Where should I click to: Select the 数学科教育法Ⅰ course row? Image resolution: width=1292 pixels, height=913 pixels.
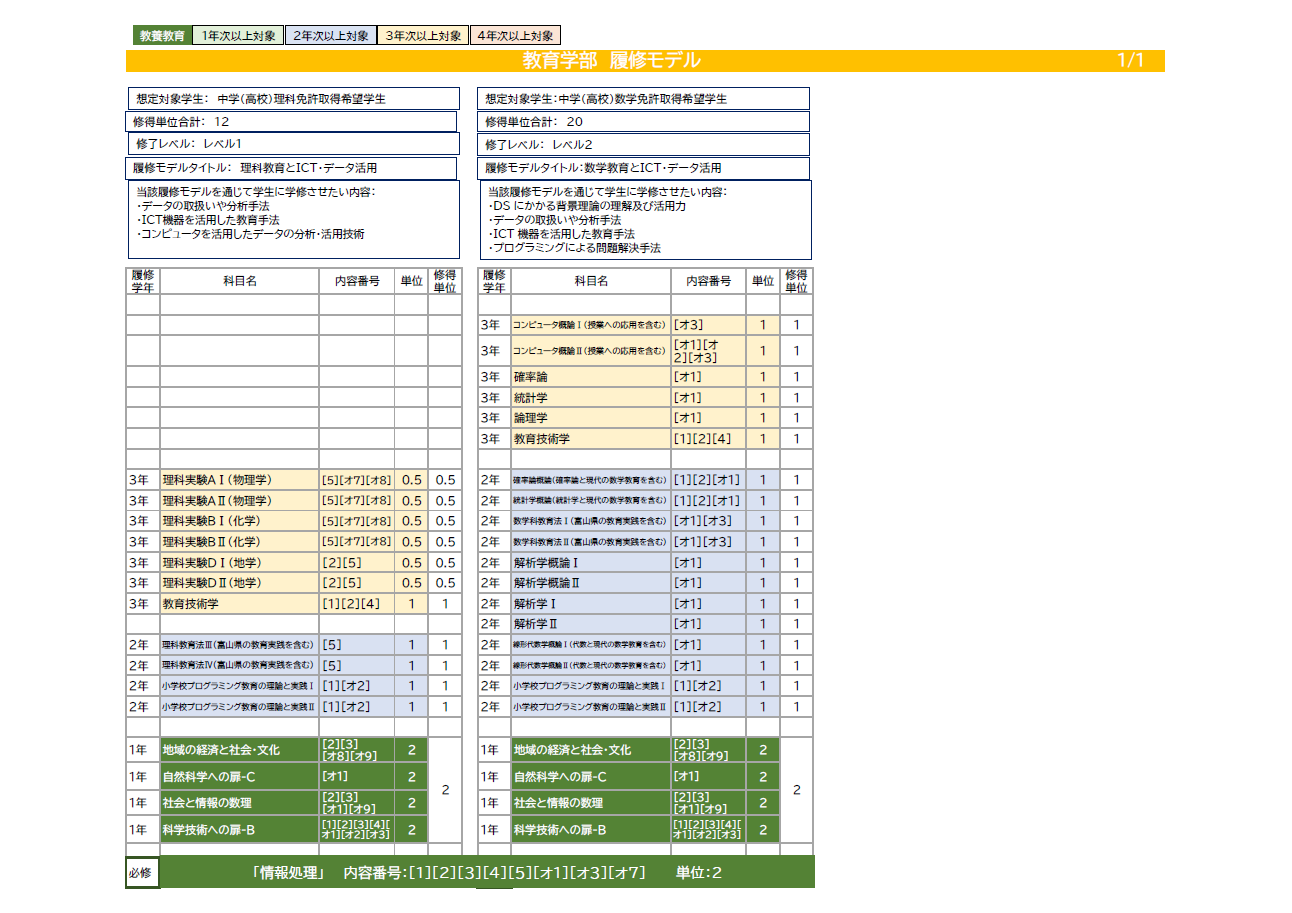tap(646, 521)
